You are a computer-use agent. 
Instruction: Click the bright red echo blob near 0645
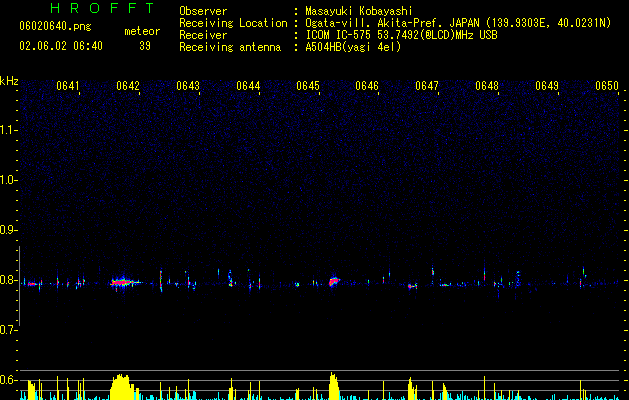[x=334, y=281]
